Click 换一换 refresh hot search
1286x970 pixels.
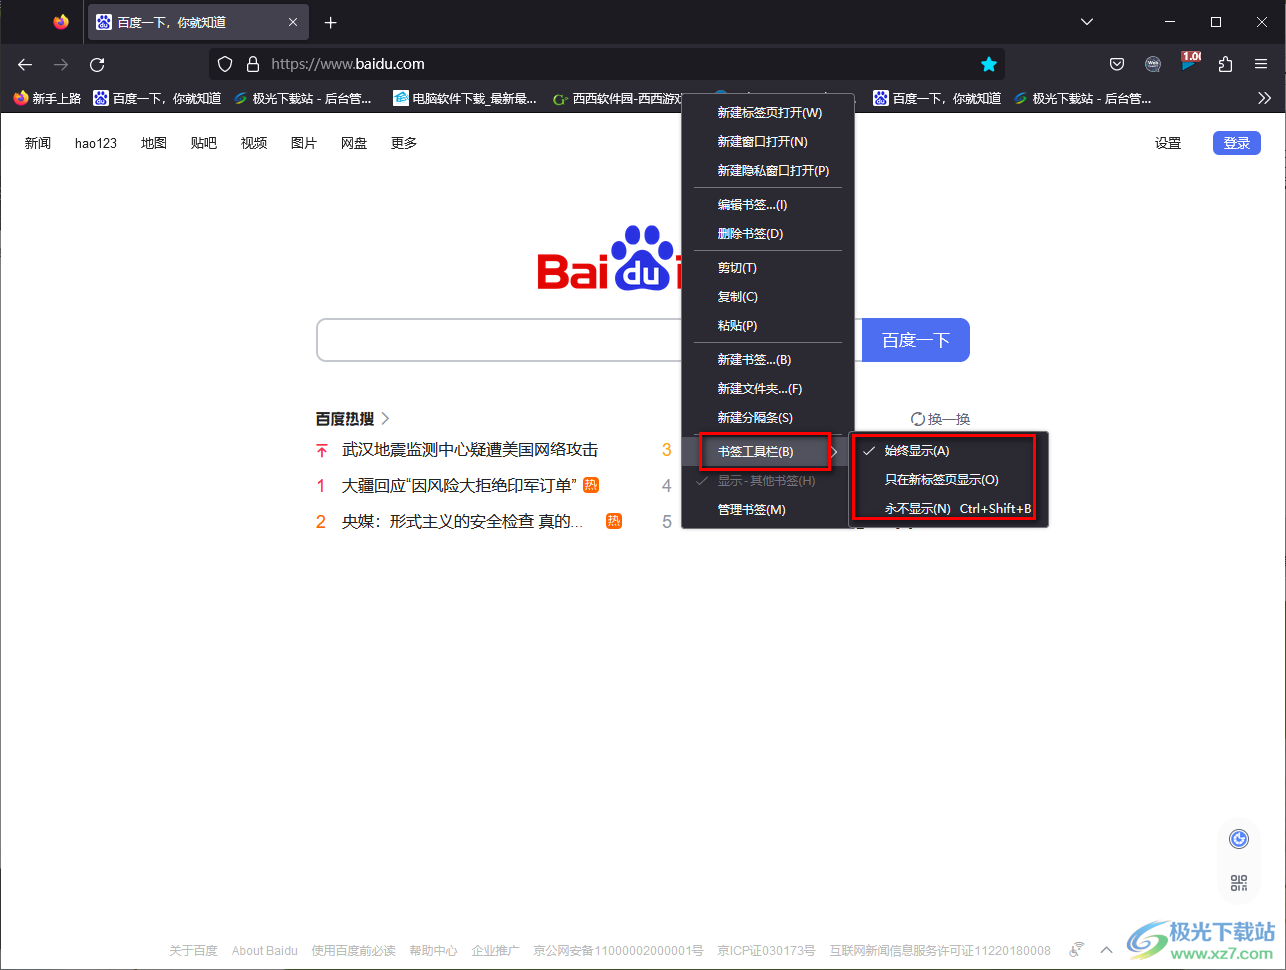click(941, 419)
